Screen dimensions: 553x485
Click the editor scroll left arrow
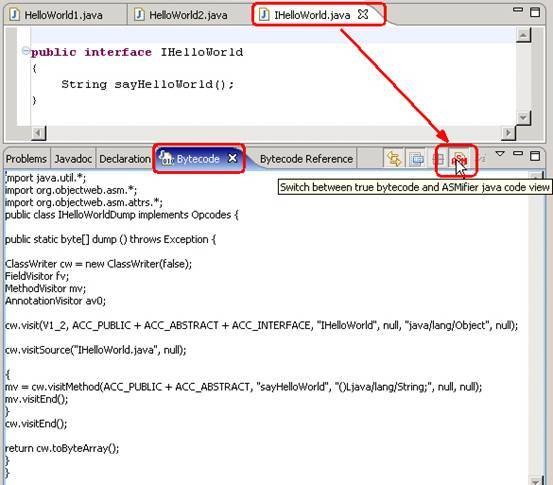pyautogui.click(x=38, y=133)
